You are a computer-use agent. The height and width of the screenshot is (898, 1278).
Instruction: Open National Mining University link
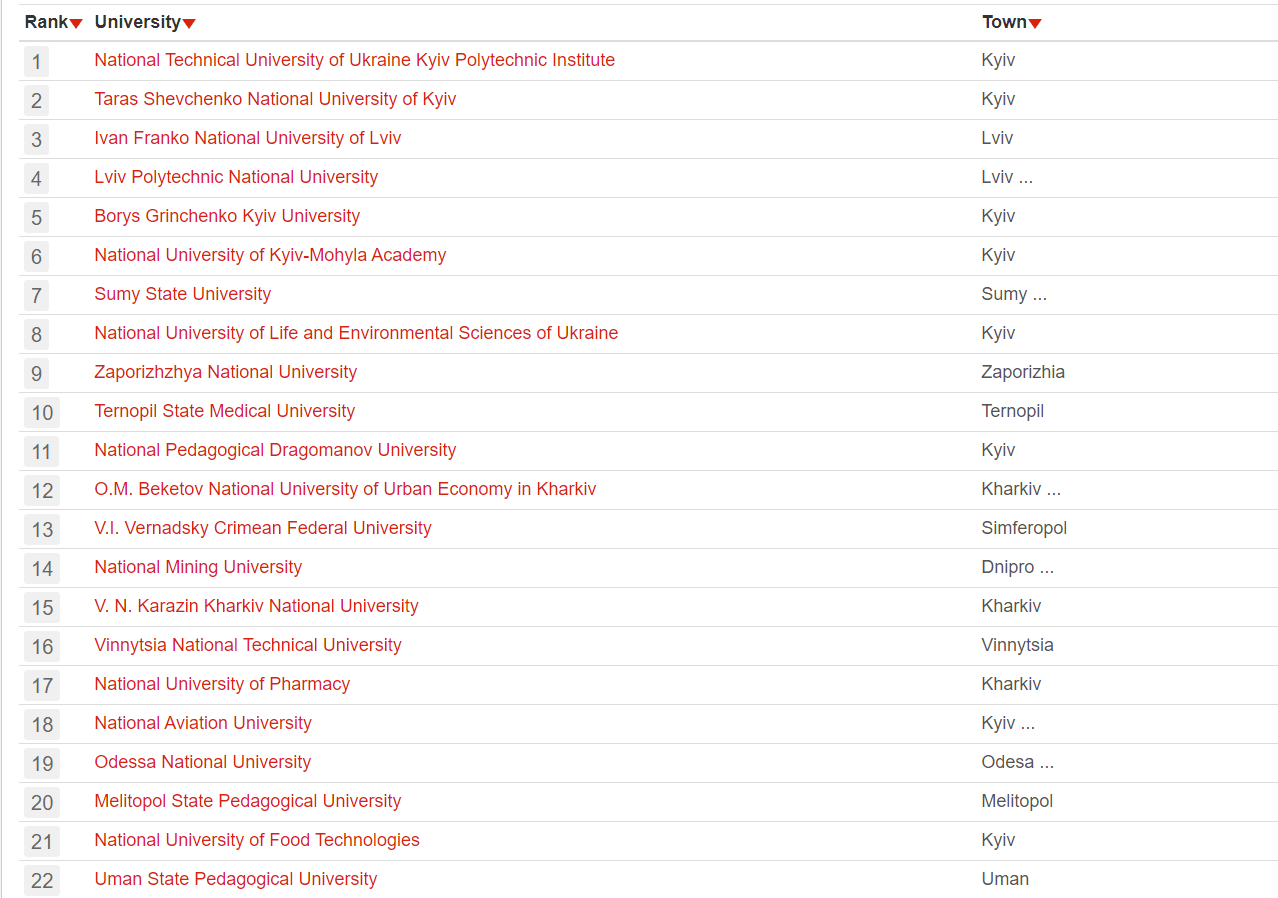pyautogui.click(x=198, y=567)
